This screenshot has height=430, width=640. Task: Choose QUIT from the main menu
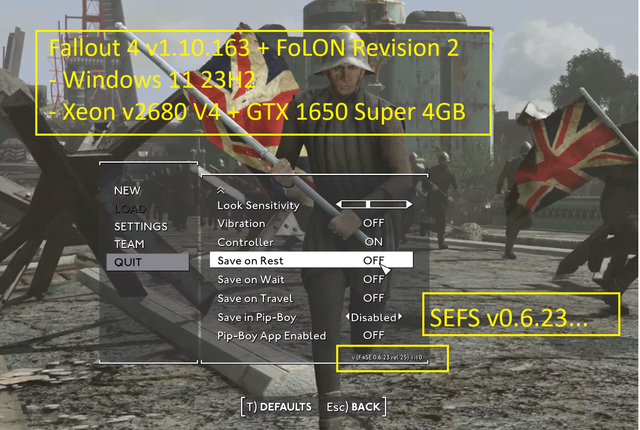pyautogui.click(x=148, y=262)
